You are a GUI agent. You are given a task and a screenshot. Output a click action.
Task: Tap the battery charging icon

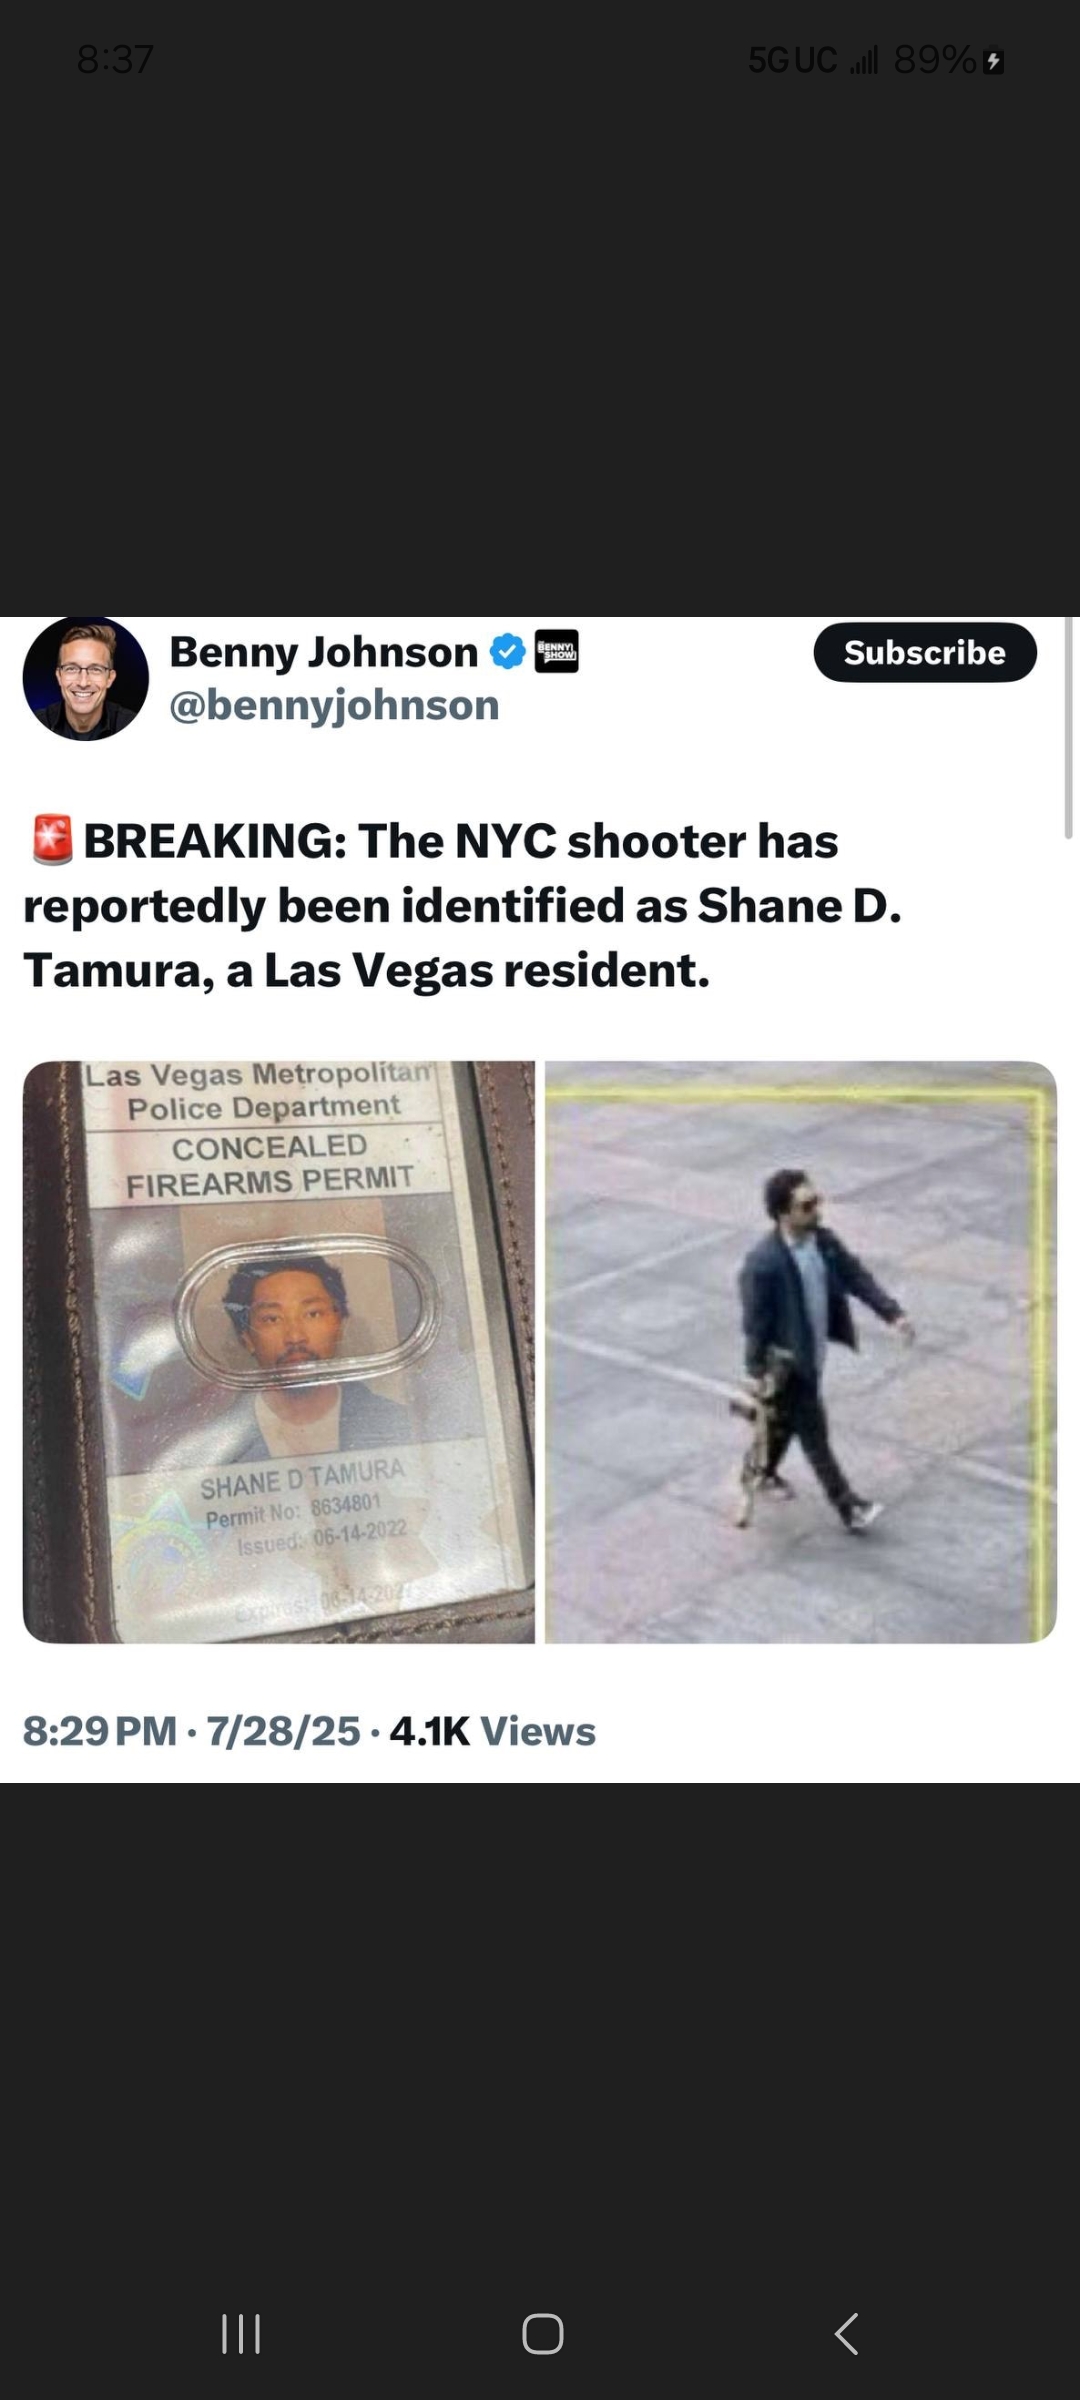coord(993,62)
